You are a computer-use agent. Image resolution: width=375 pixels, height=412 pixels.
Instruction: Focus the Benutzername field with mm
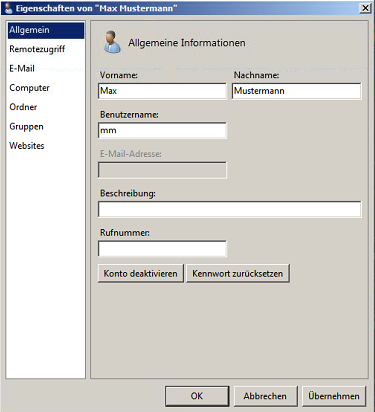pyautogui.click(x=162, y=130)
